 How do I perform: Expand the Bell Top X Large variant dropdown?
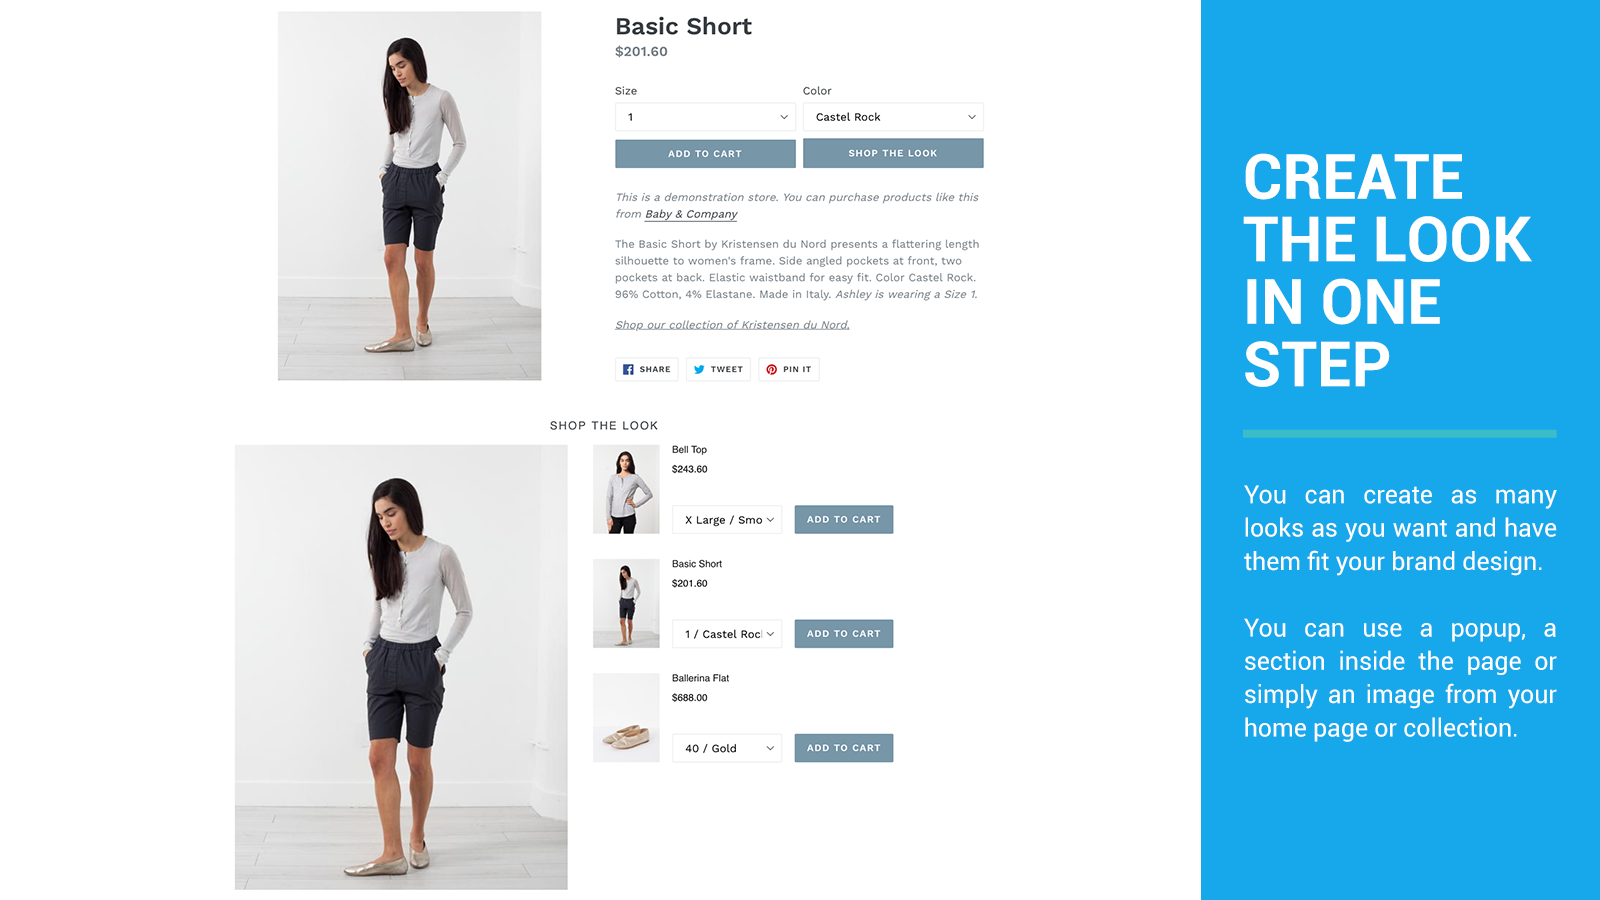click(x=727, y=520)
